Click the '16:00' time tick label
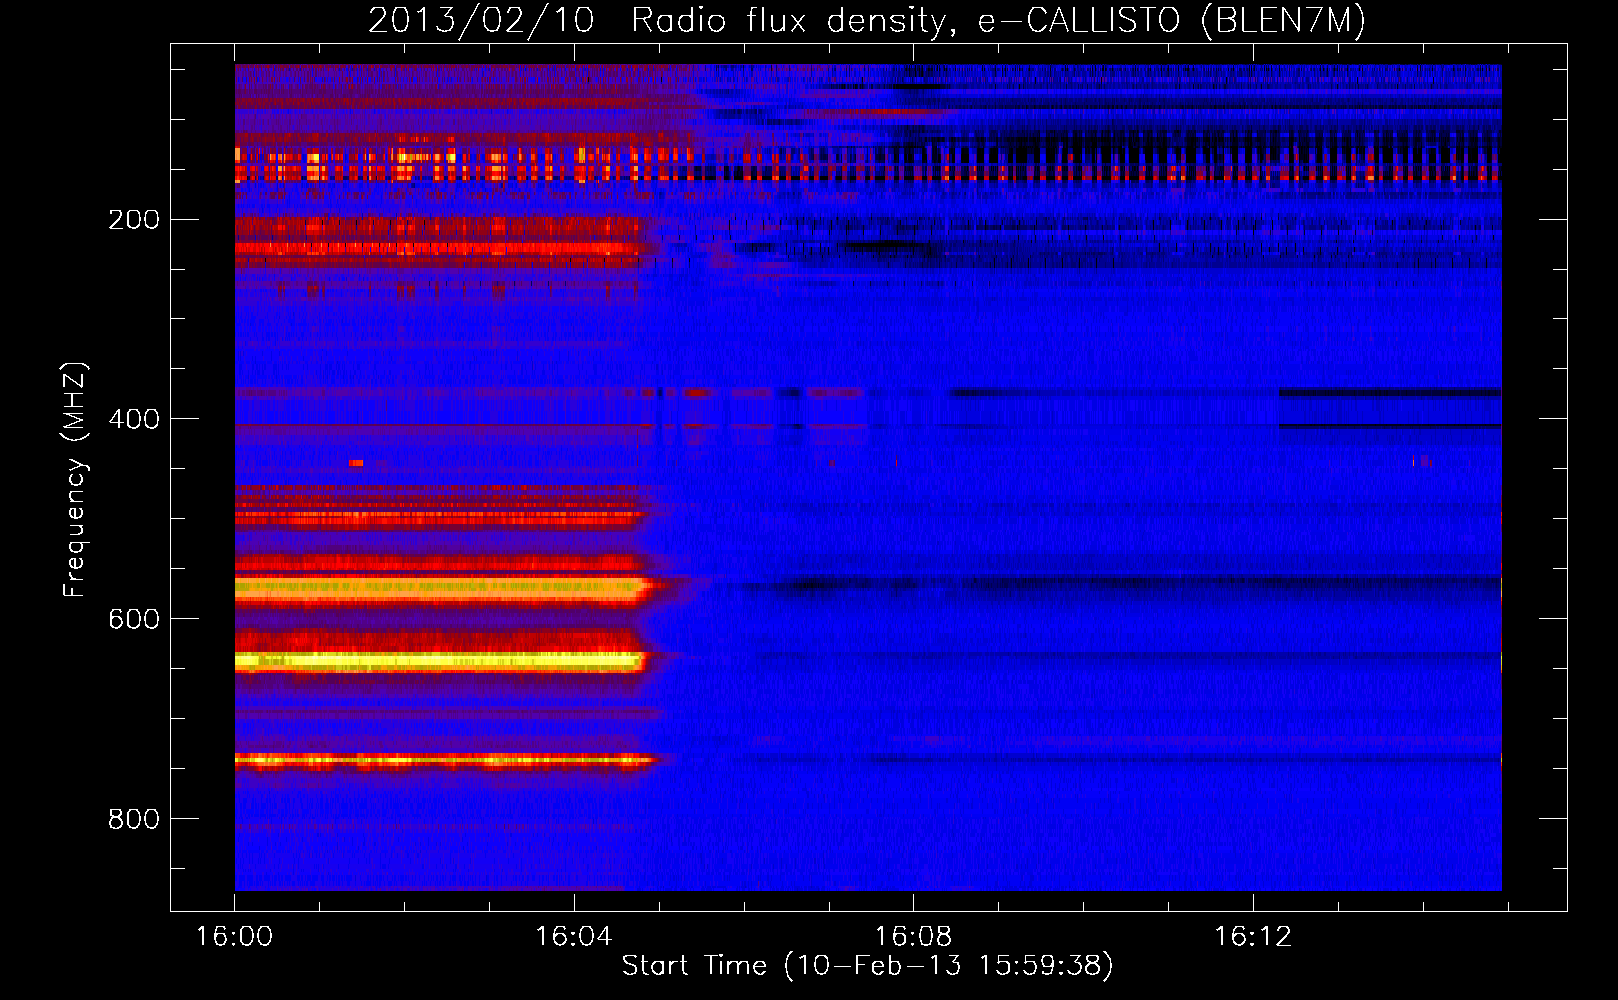This screenshot has height=1000, width=1618. click(234, 937)
